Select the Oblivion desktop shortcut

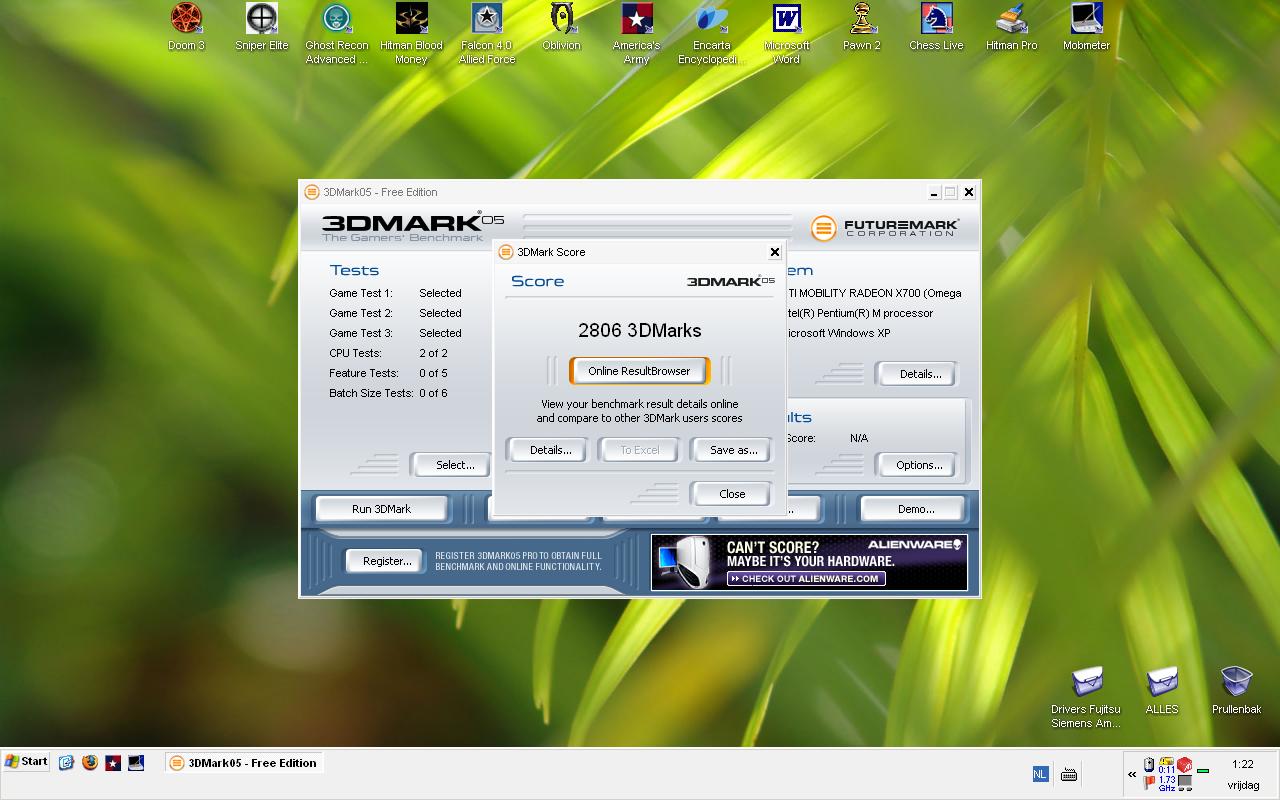pos(562,27)
